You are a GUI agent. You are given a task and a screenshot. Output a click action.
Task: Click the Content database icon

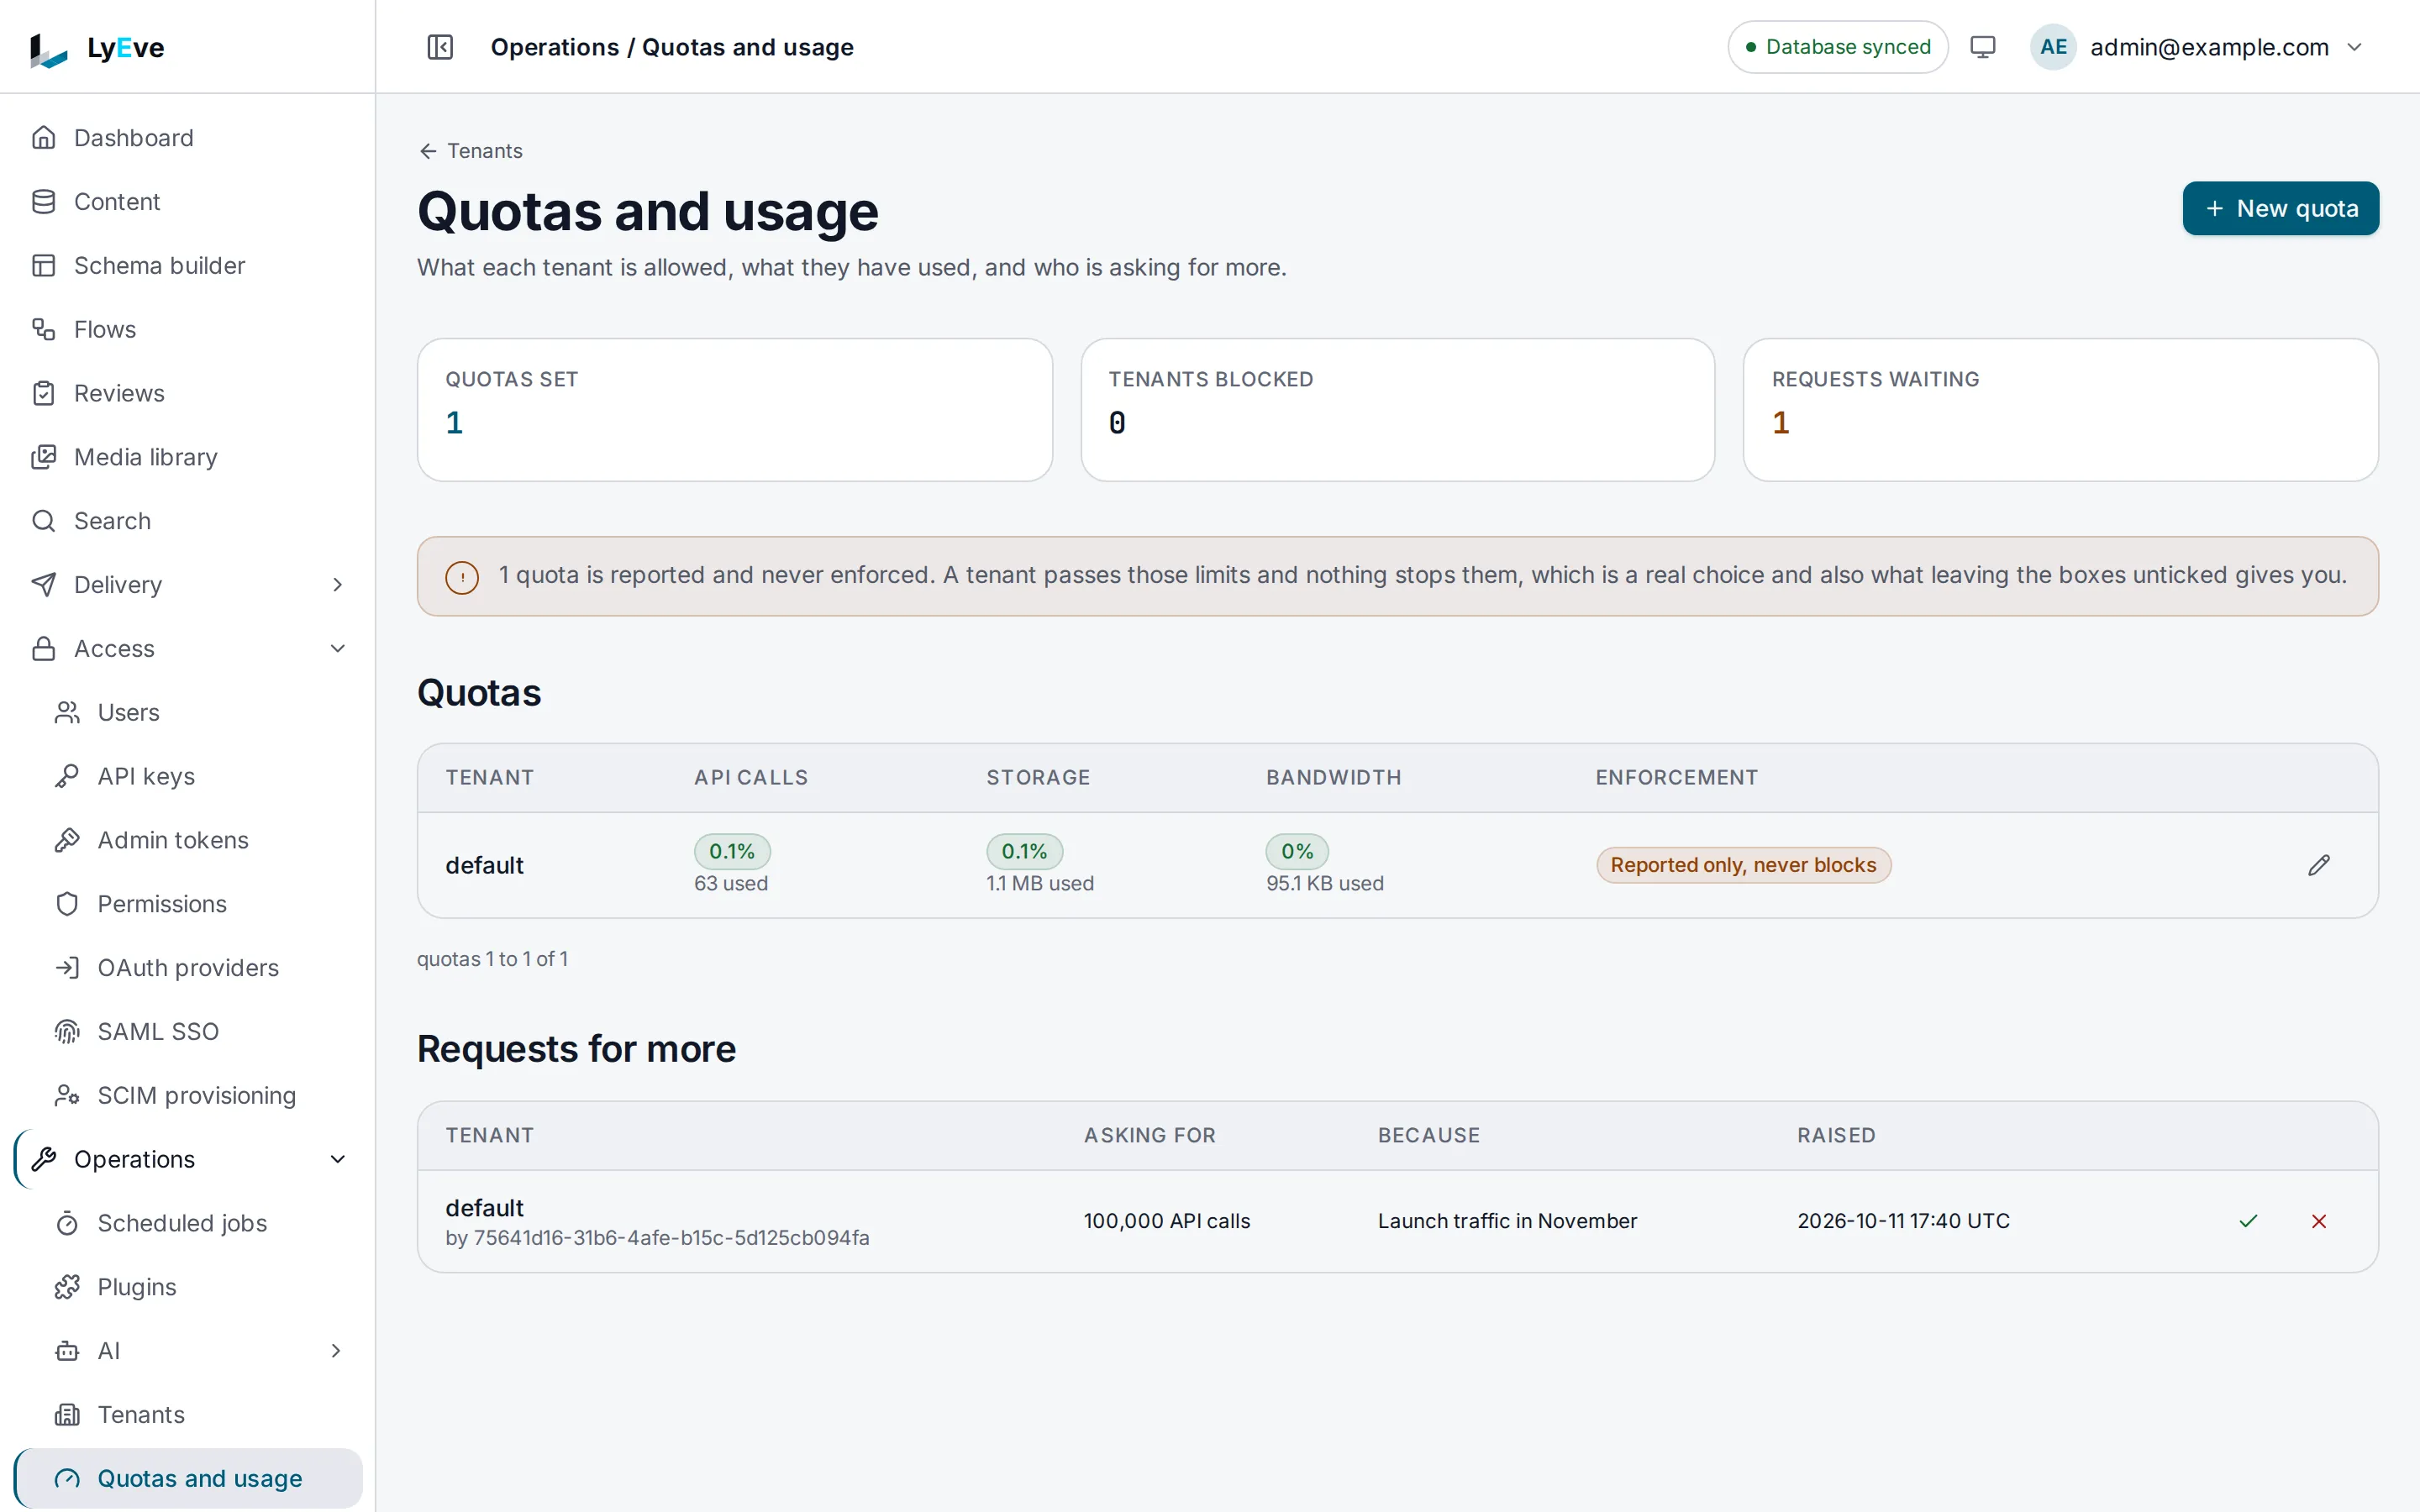click(43, 201)
